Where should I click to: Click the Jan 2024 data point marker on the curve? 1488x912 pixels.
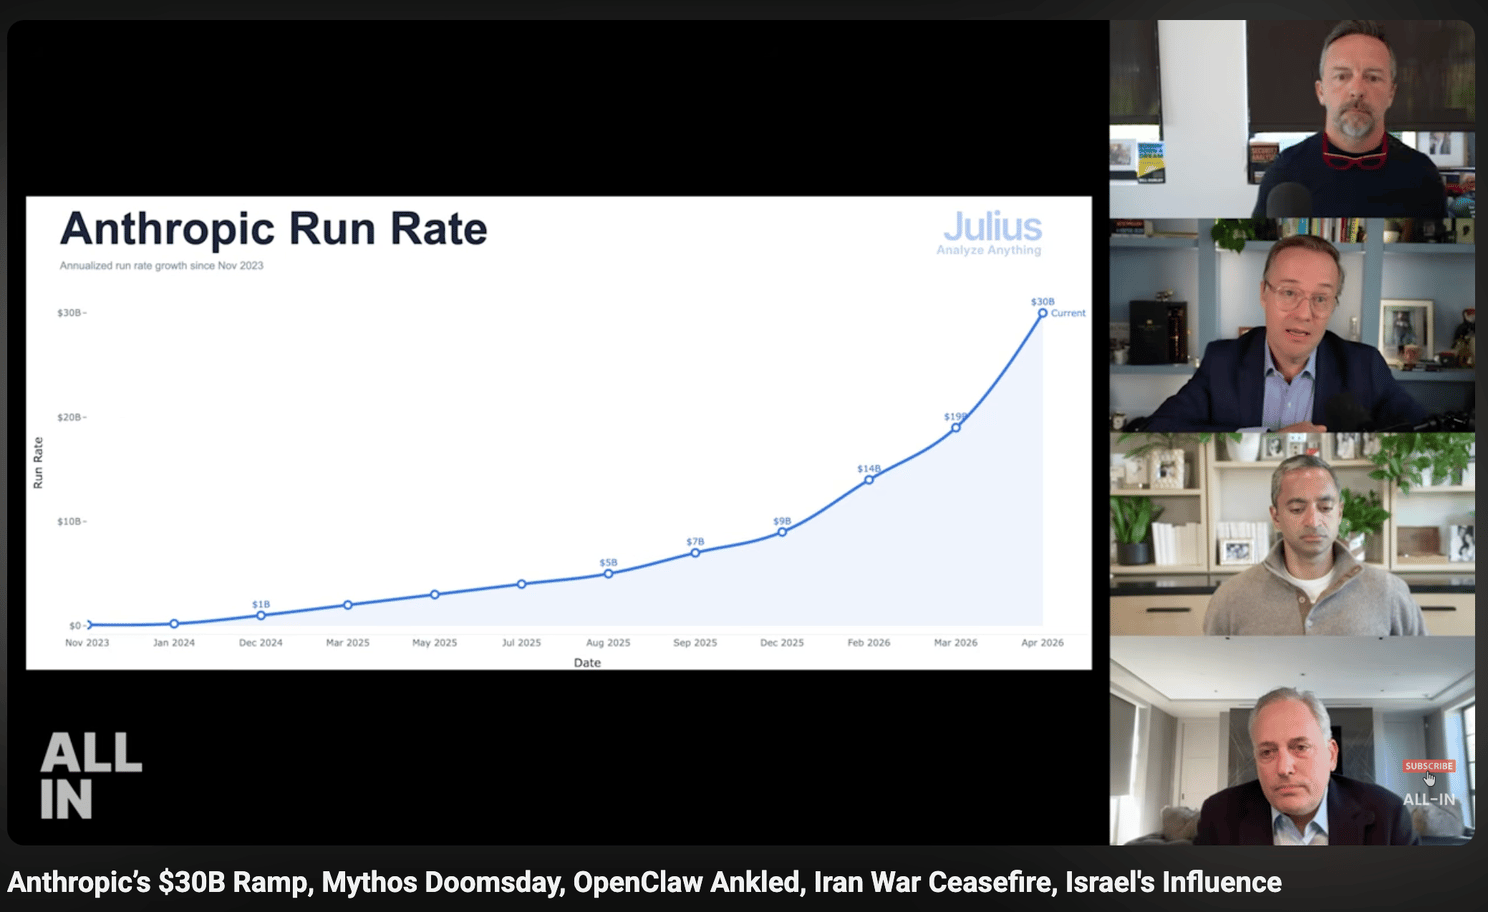(x=174, y=623)
